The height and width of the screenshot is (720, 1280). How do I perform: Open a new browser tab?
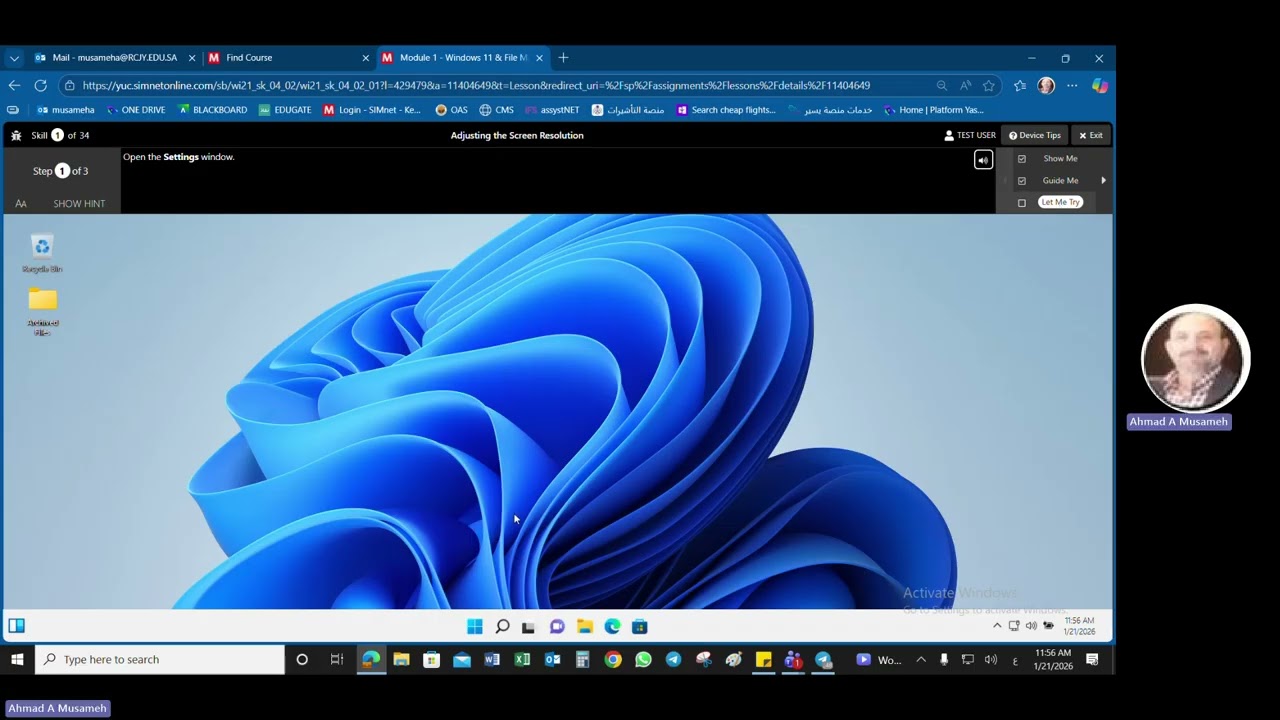(563, 58)
